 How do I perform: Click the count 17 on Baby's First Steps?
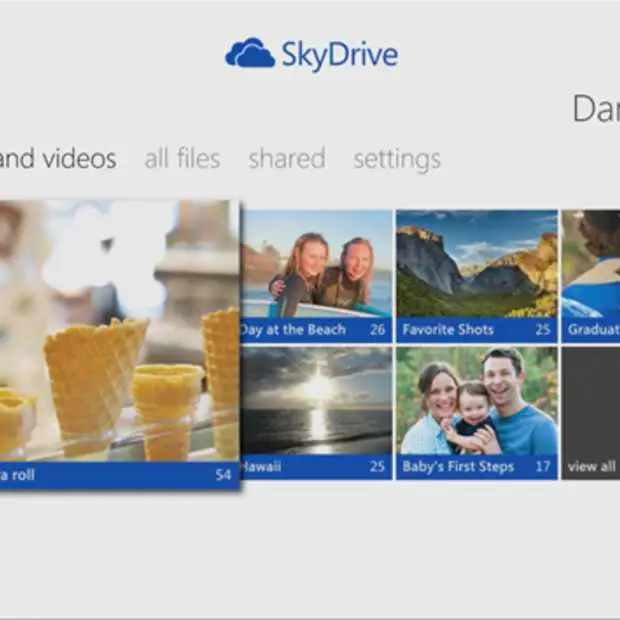543,467
